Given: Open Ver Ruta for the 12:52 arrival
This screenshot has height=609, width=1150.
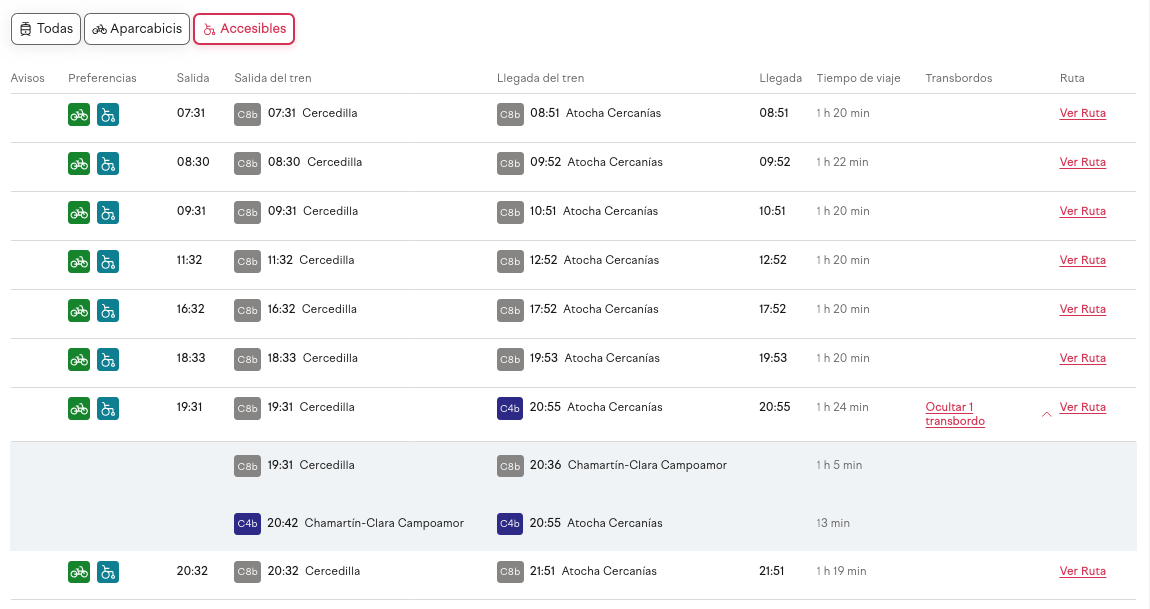Looking at the screenshot, I should pos(1082,261).
